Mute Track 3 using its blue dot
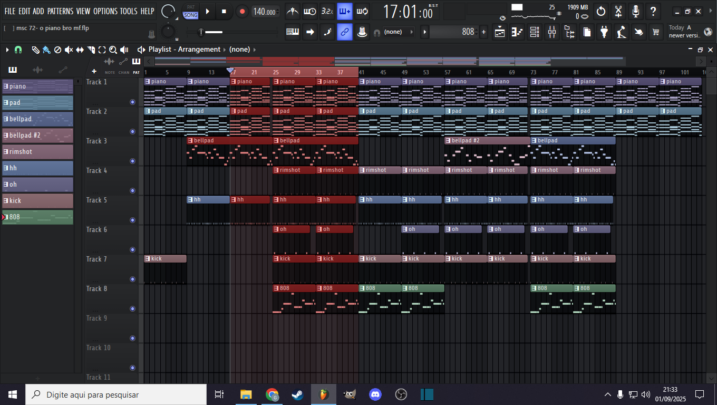 point(133,161)
